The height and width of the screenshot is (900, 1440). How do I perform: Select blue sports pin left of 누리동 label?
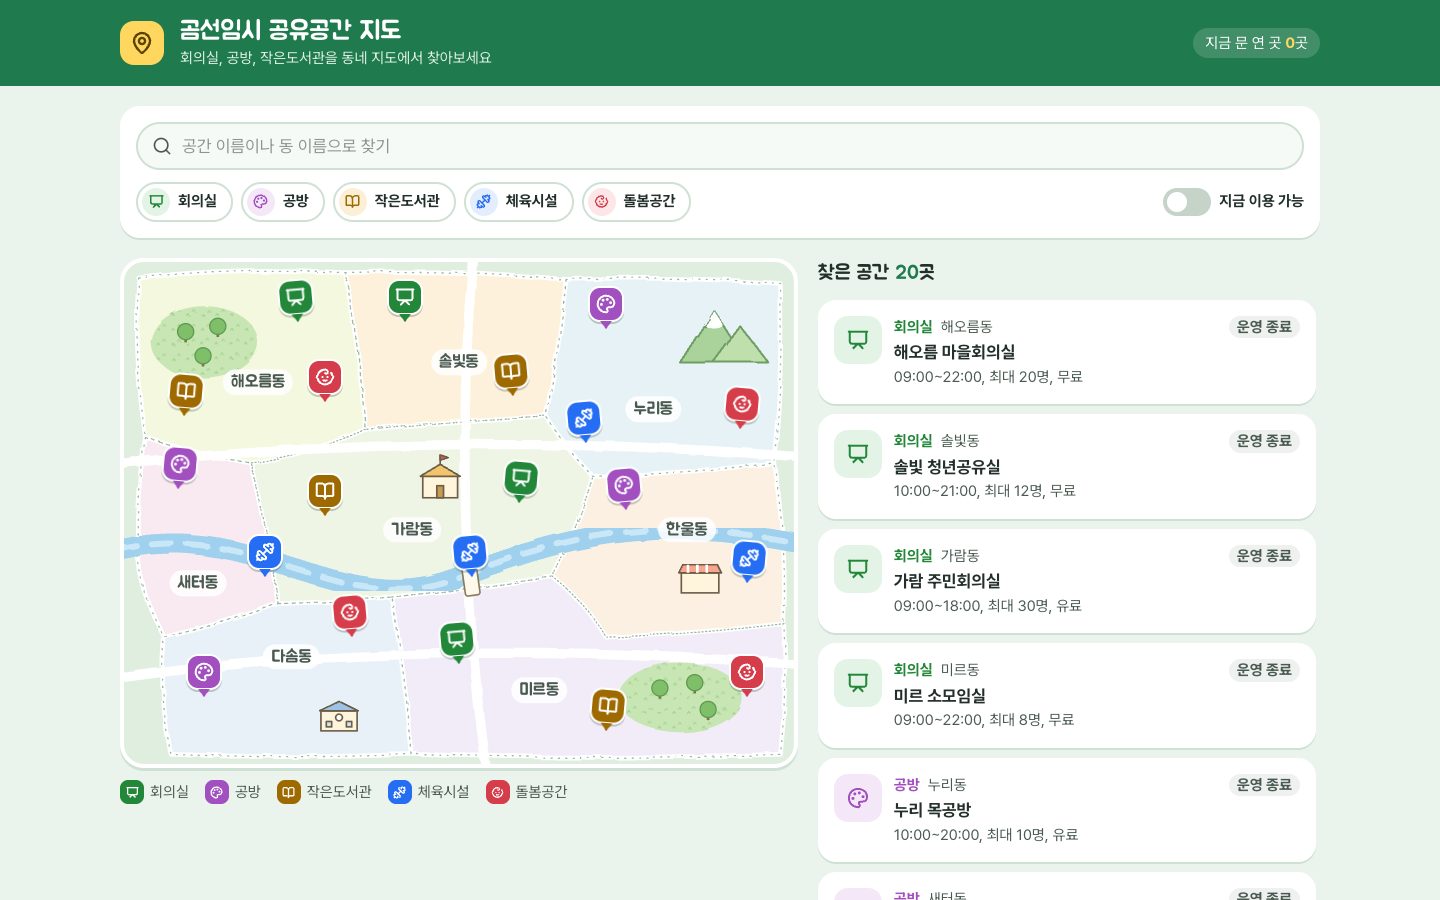(584, 421)
